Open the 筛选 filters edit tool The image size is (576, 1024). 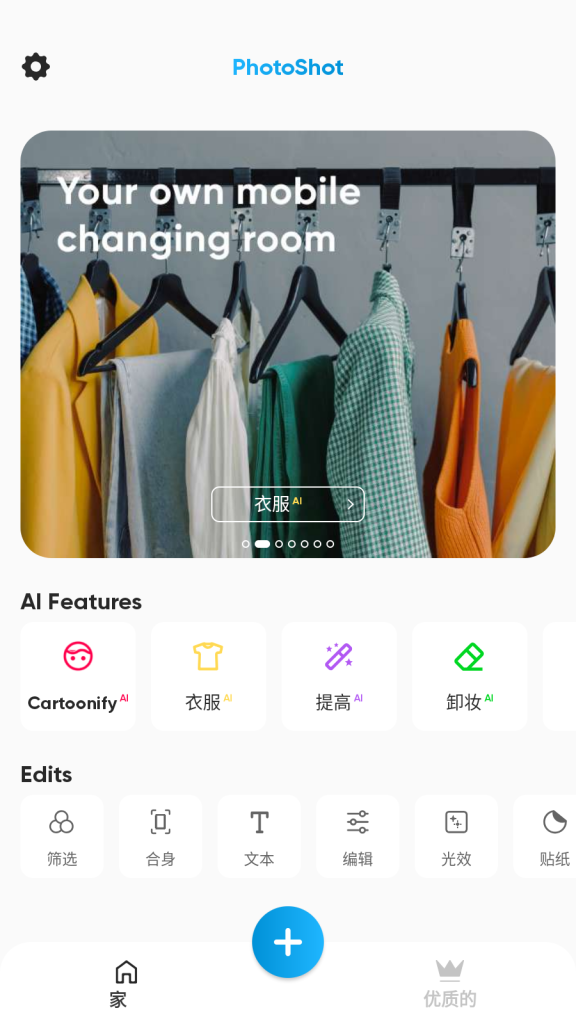[62, 837]
